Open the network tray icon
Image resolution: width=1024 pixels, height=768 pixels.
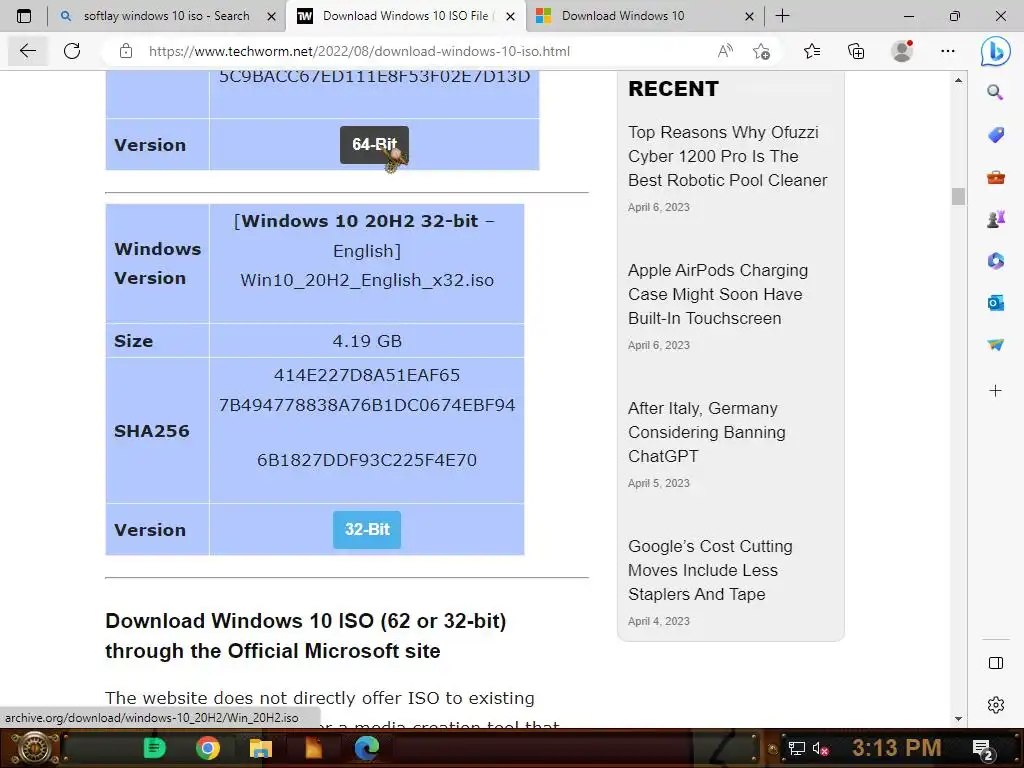pos(796,748)
